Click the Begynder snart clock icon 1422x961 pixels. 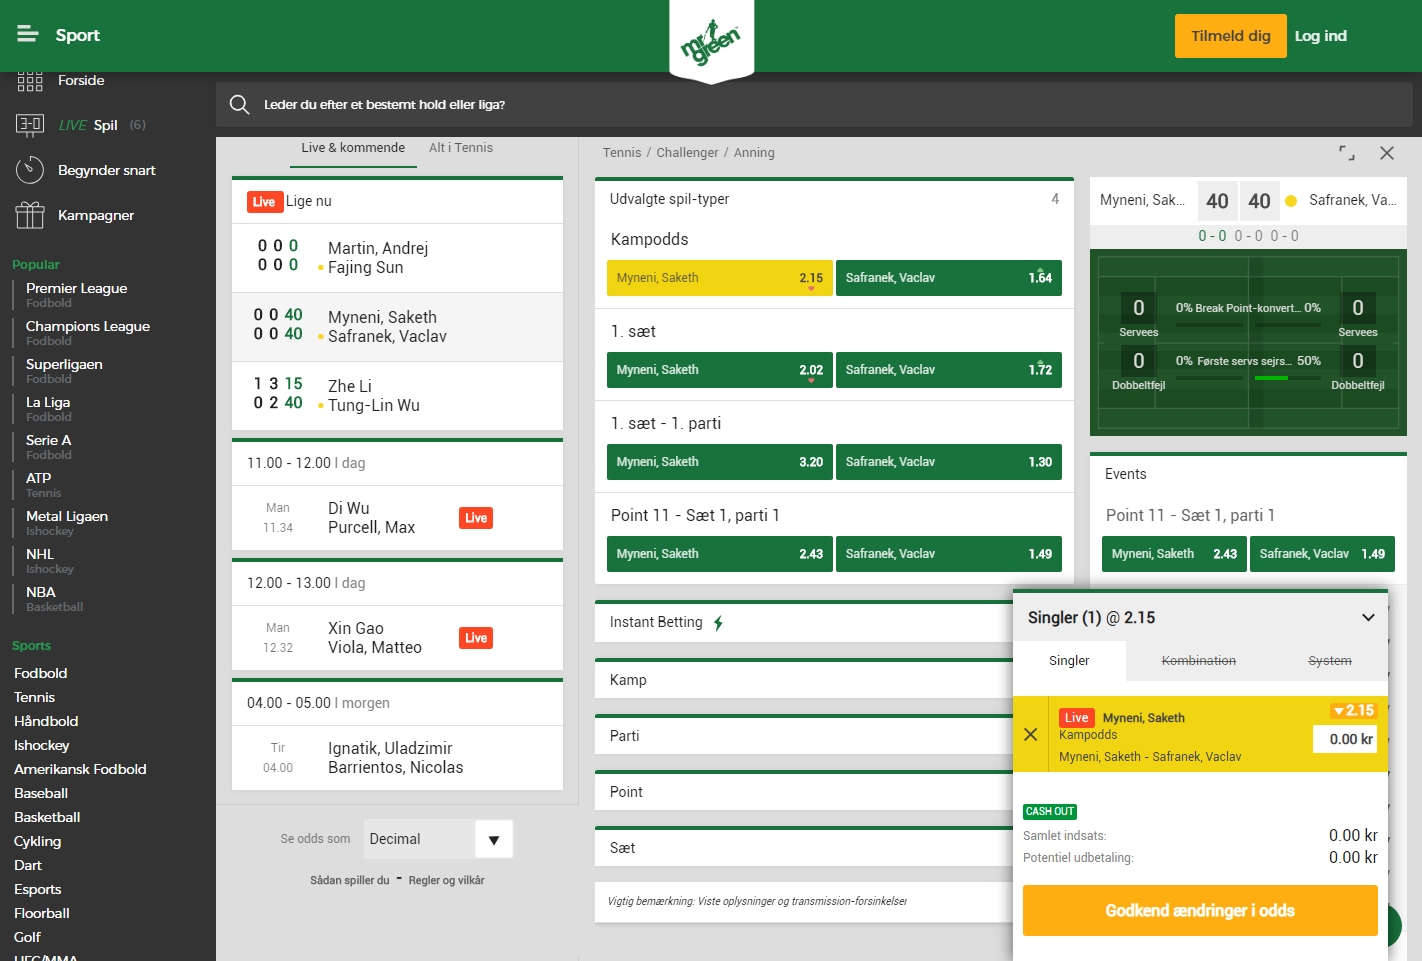tap(30, 170)
